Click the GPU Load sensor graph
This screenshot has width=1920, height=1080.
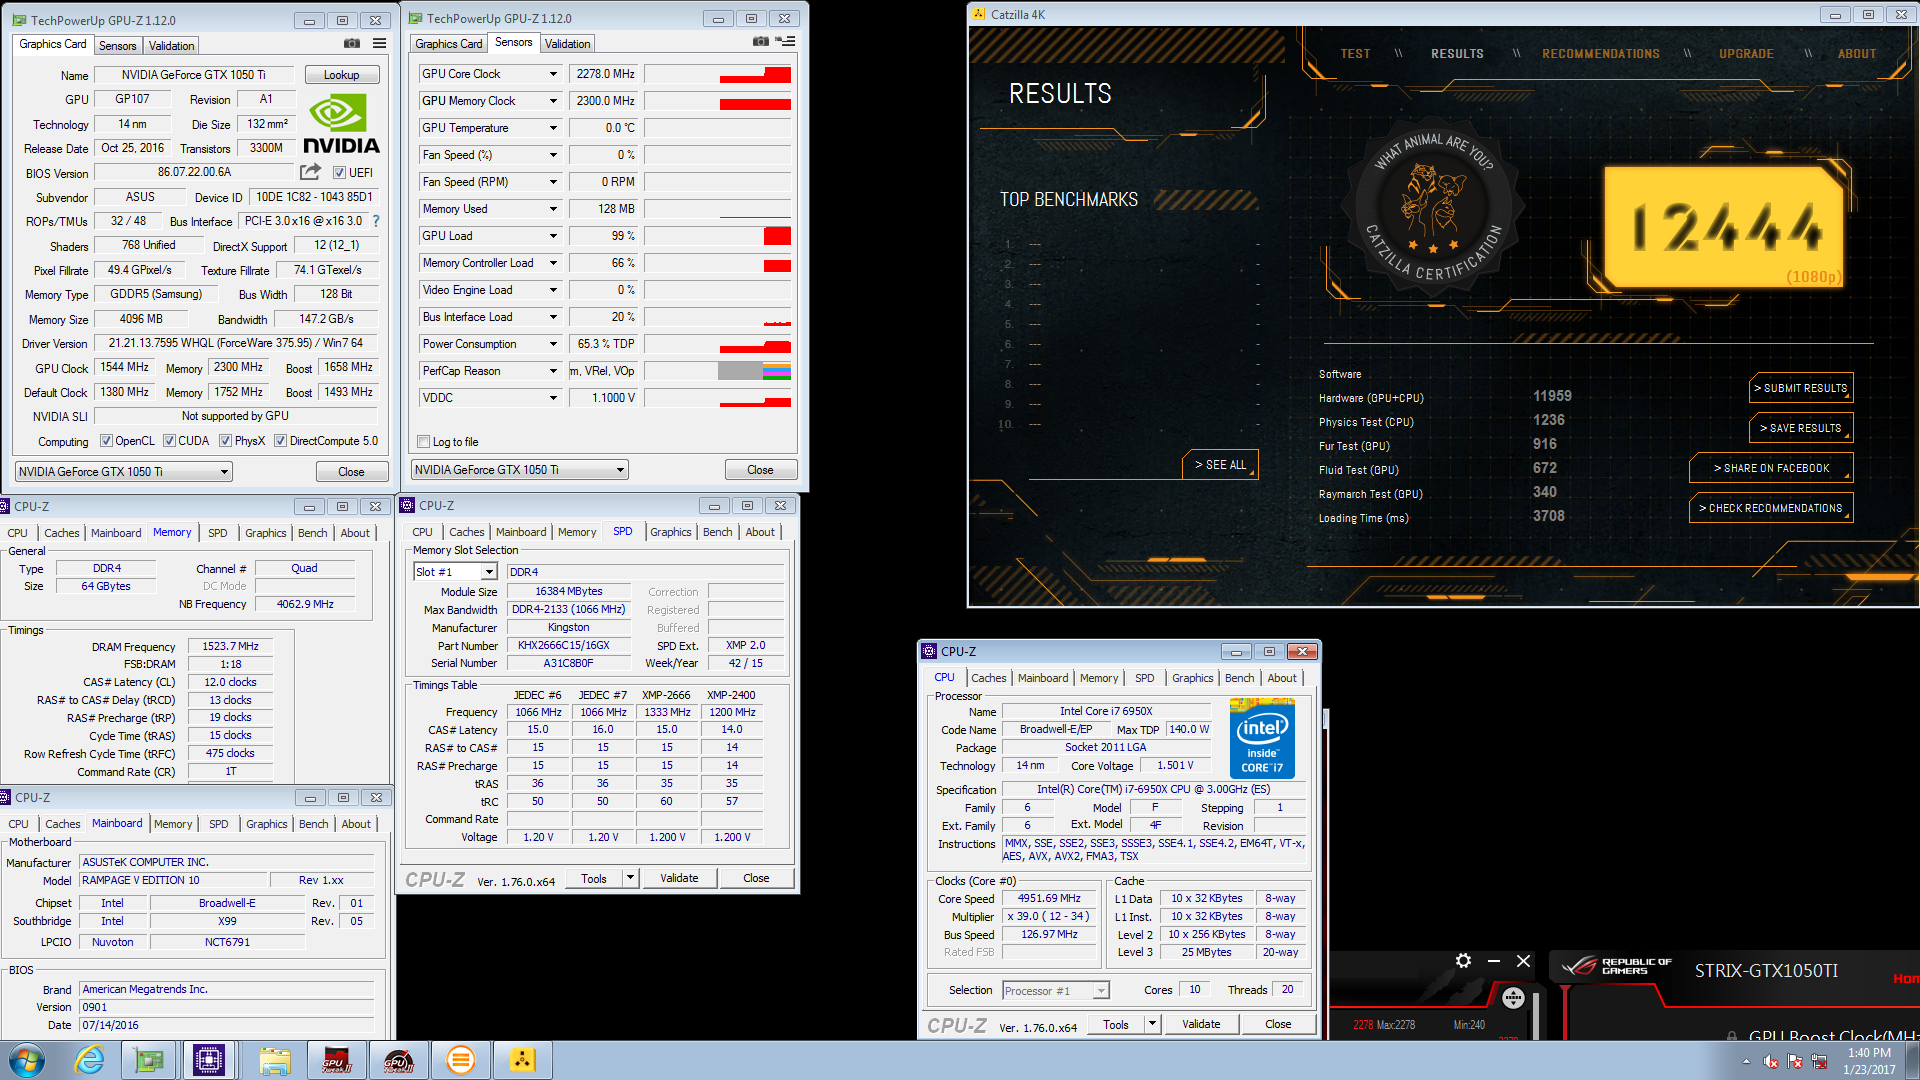coord(718,236)
